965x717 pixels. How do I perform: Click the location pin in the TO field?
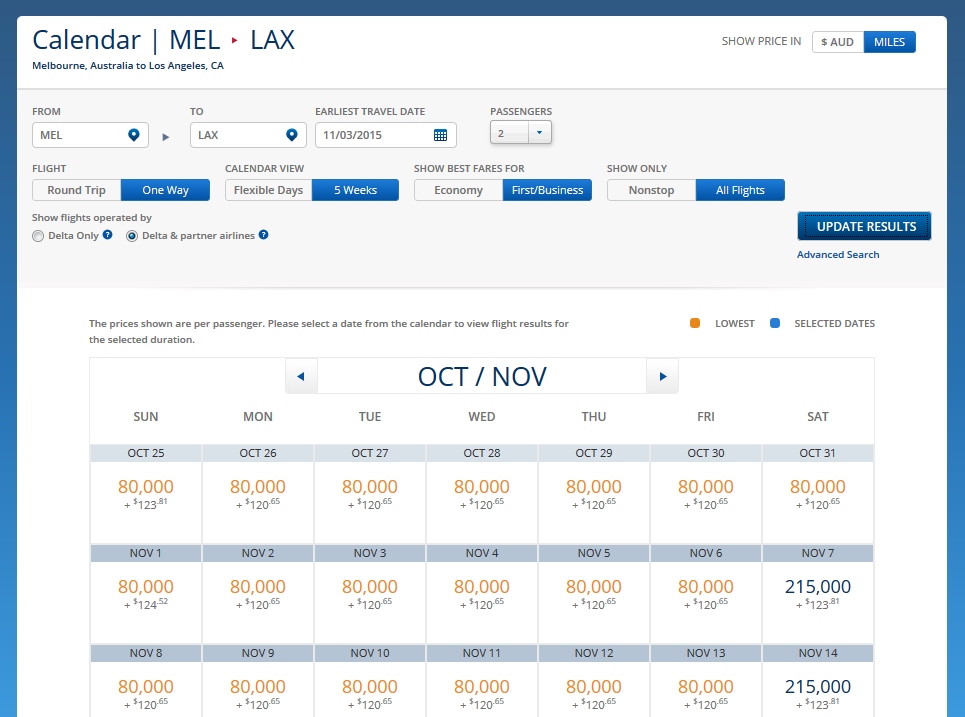coord(291,135)
